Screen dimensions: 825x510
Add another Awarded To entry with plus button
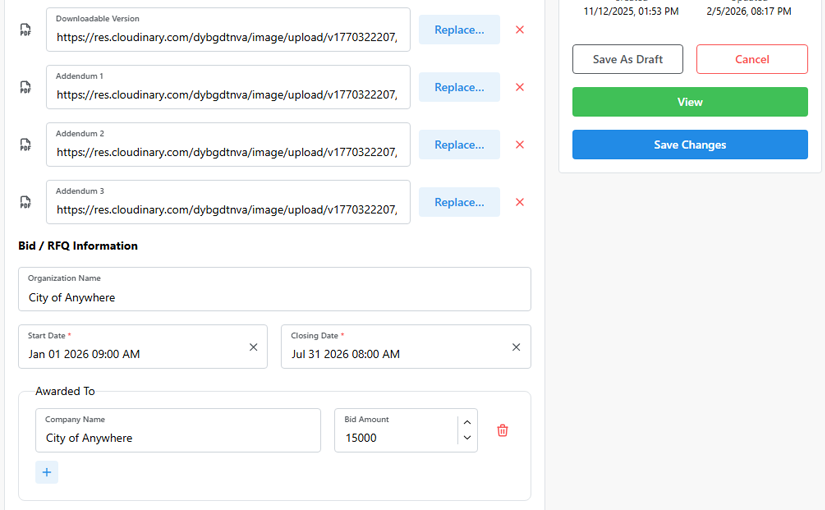pos(47,472)
